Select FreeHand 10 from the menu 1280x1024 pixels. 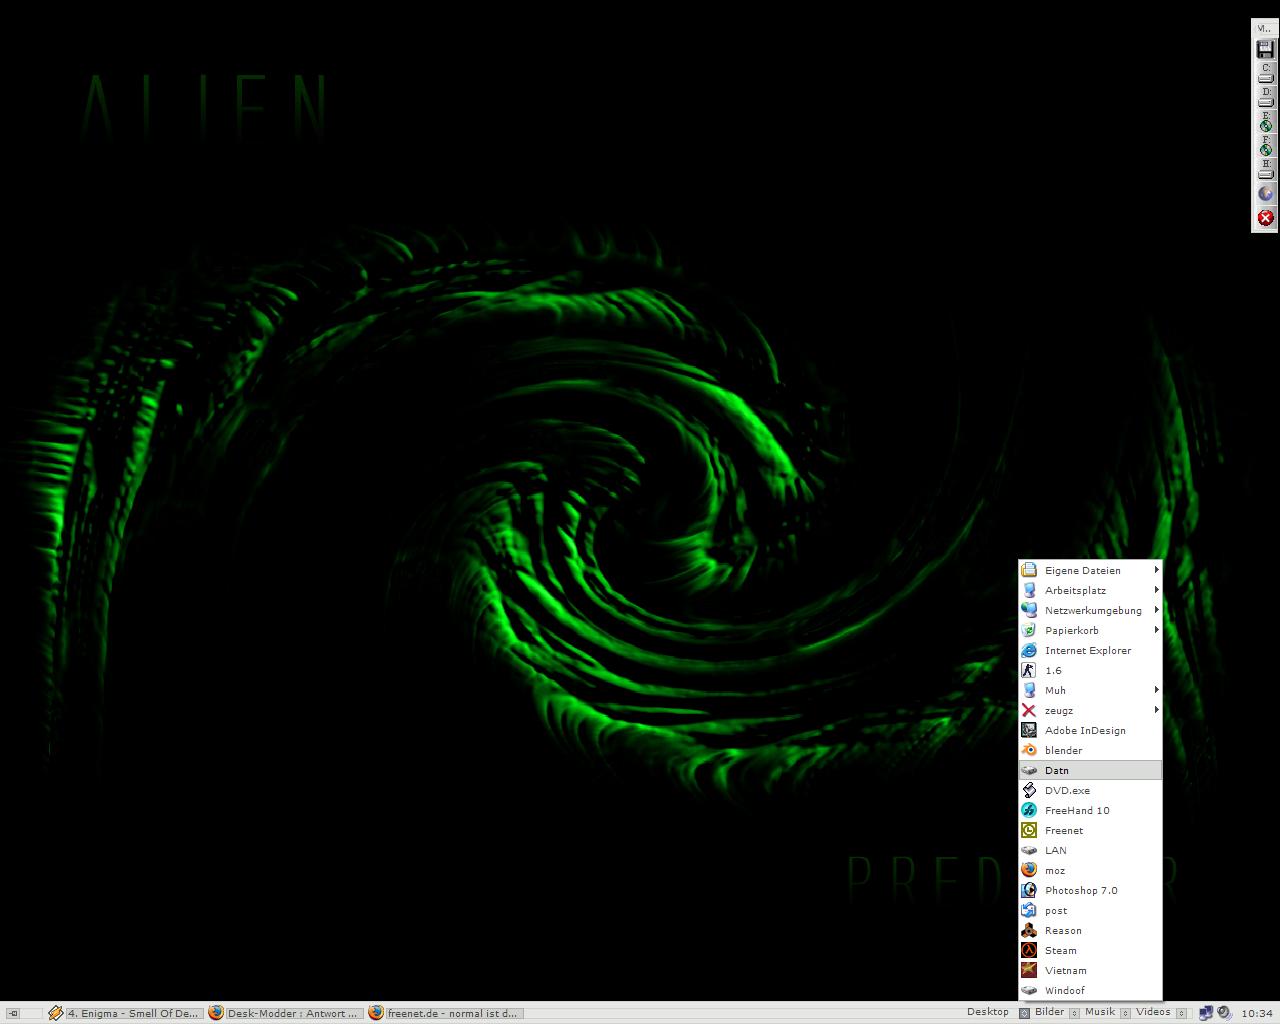click(1076, 810)
